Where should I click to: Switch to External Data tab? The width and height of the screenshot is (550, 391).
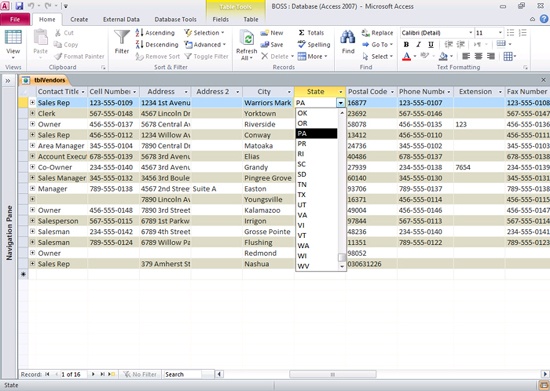(121, 19)
